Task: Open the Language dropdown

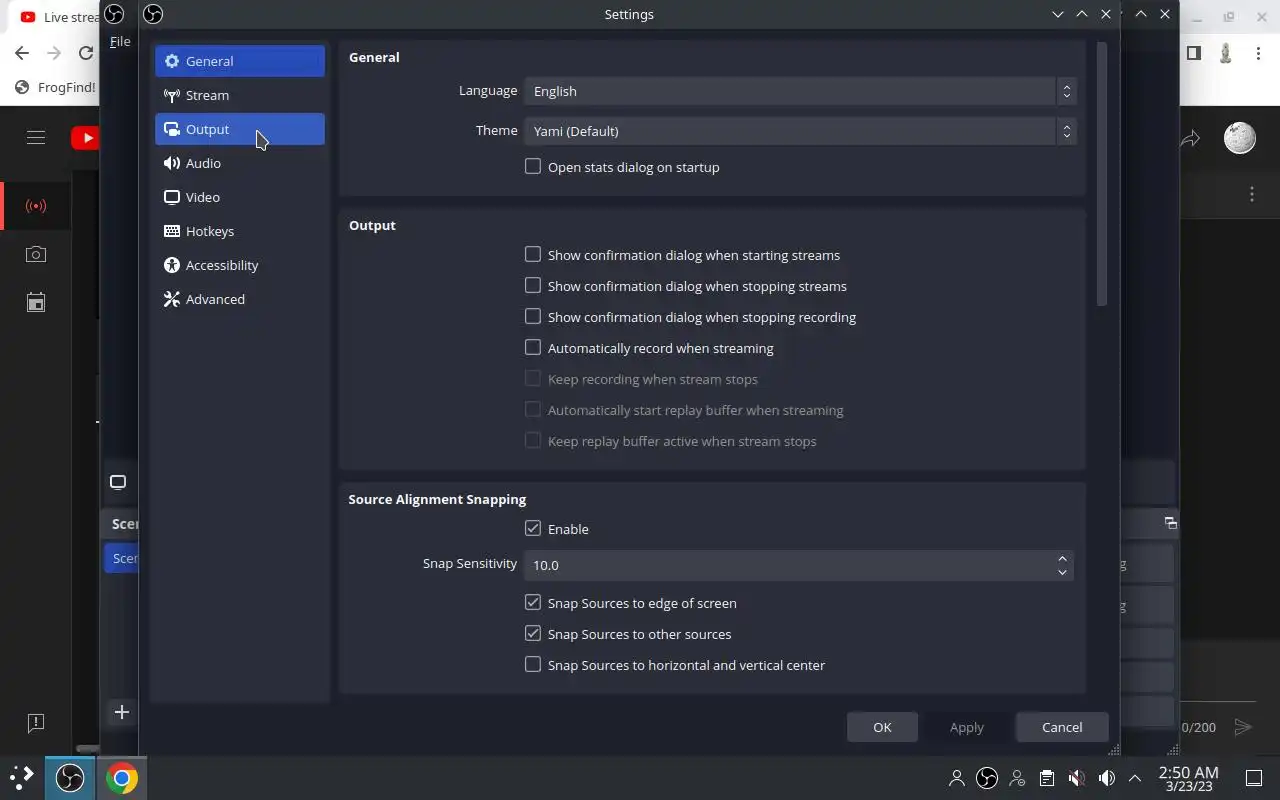Action: pos(800,91)
